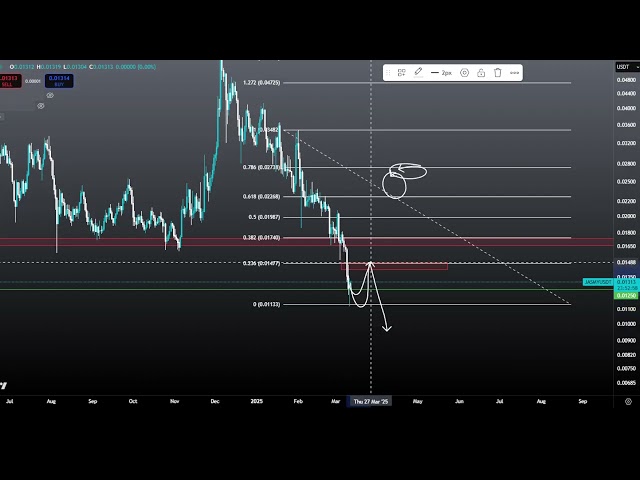Click the red SELL price button
This screenshot has height=480, width=640.
pos(9,79)
